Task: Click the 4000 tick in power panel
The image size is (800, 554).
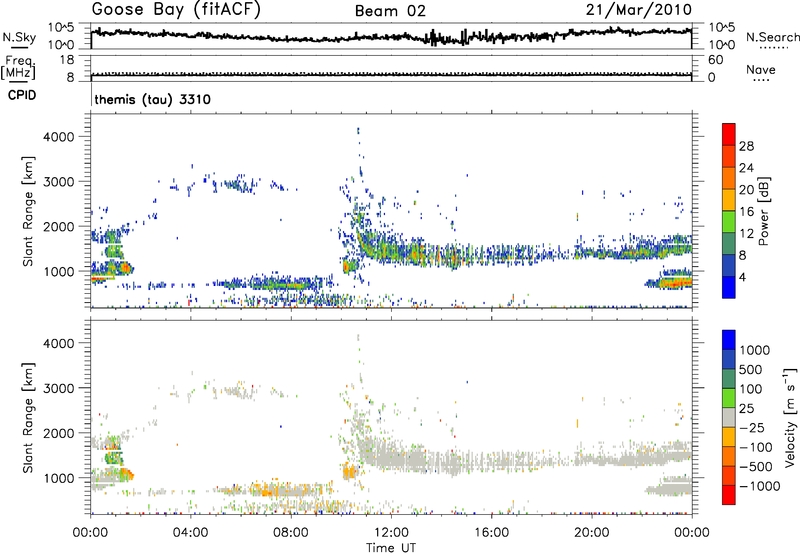Action: 58,137
